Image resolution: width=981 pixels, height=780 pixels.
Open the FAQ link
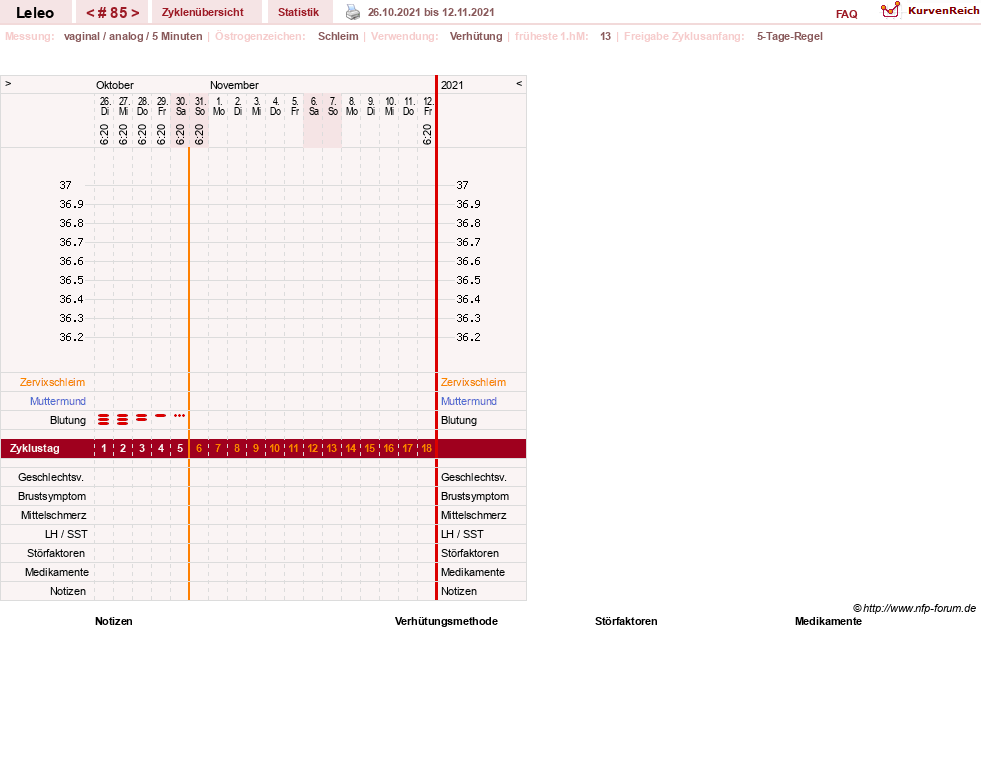[846, 14]
